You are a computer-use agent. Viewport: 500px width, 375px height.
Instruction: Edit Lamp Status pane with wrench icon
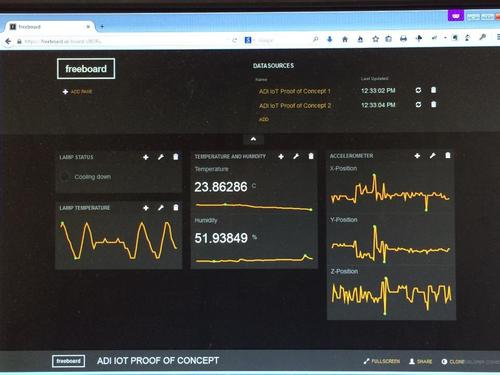[x=161, y=157]
